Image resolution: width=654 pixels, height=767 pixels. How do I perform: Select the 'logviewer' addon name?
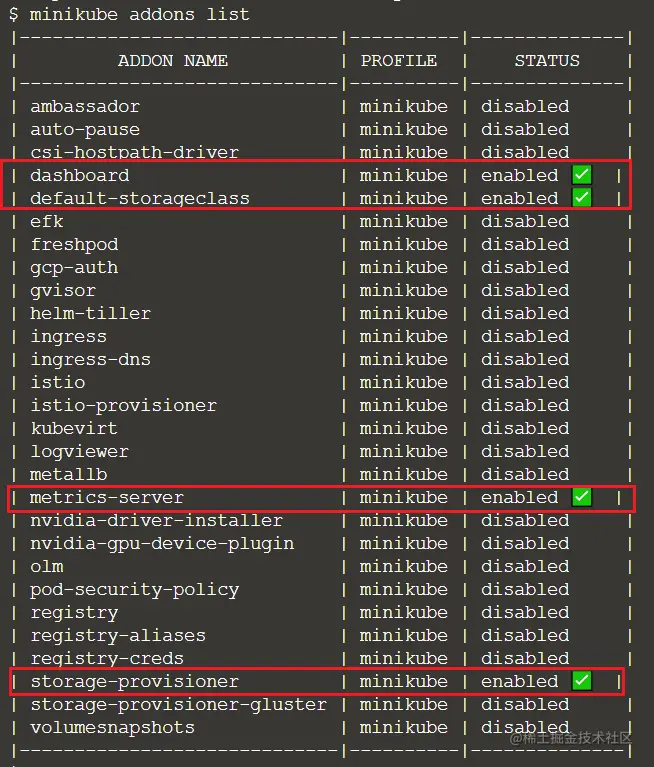click(x=80, y=451)
